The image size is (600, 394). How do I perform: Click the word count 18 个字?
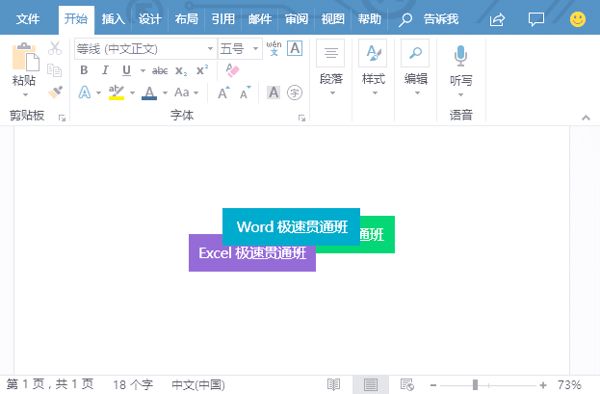(x=133, y=384)
